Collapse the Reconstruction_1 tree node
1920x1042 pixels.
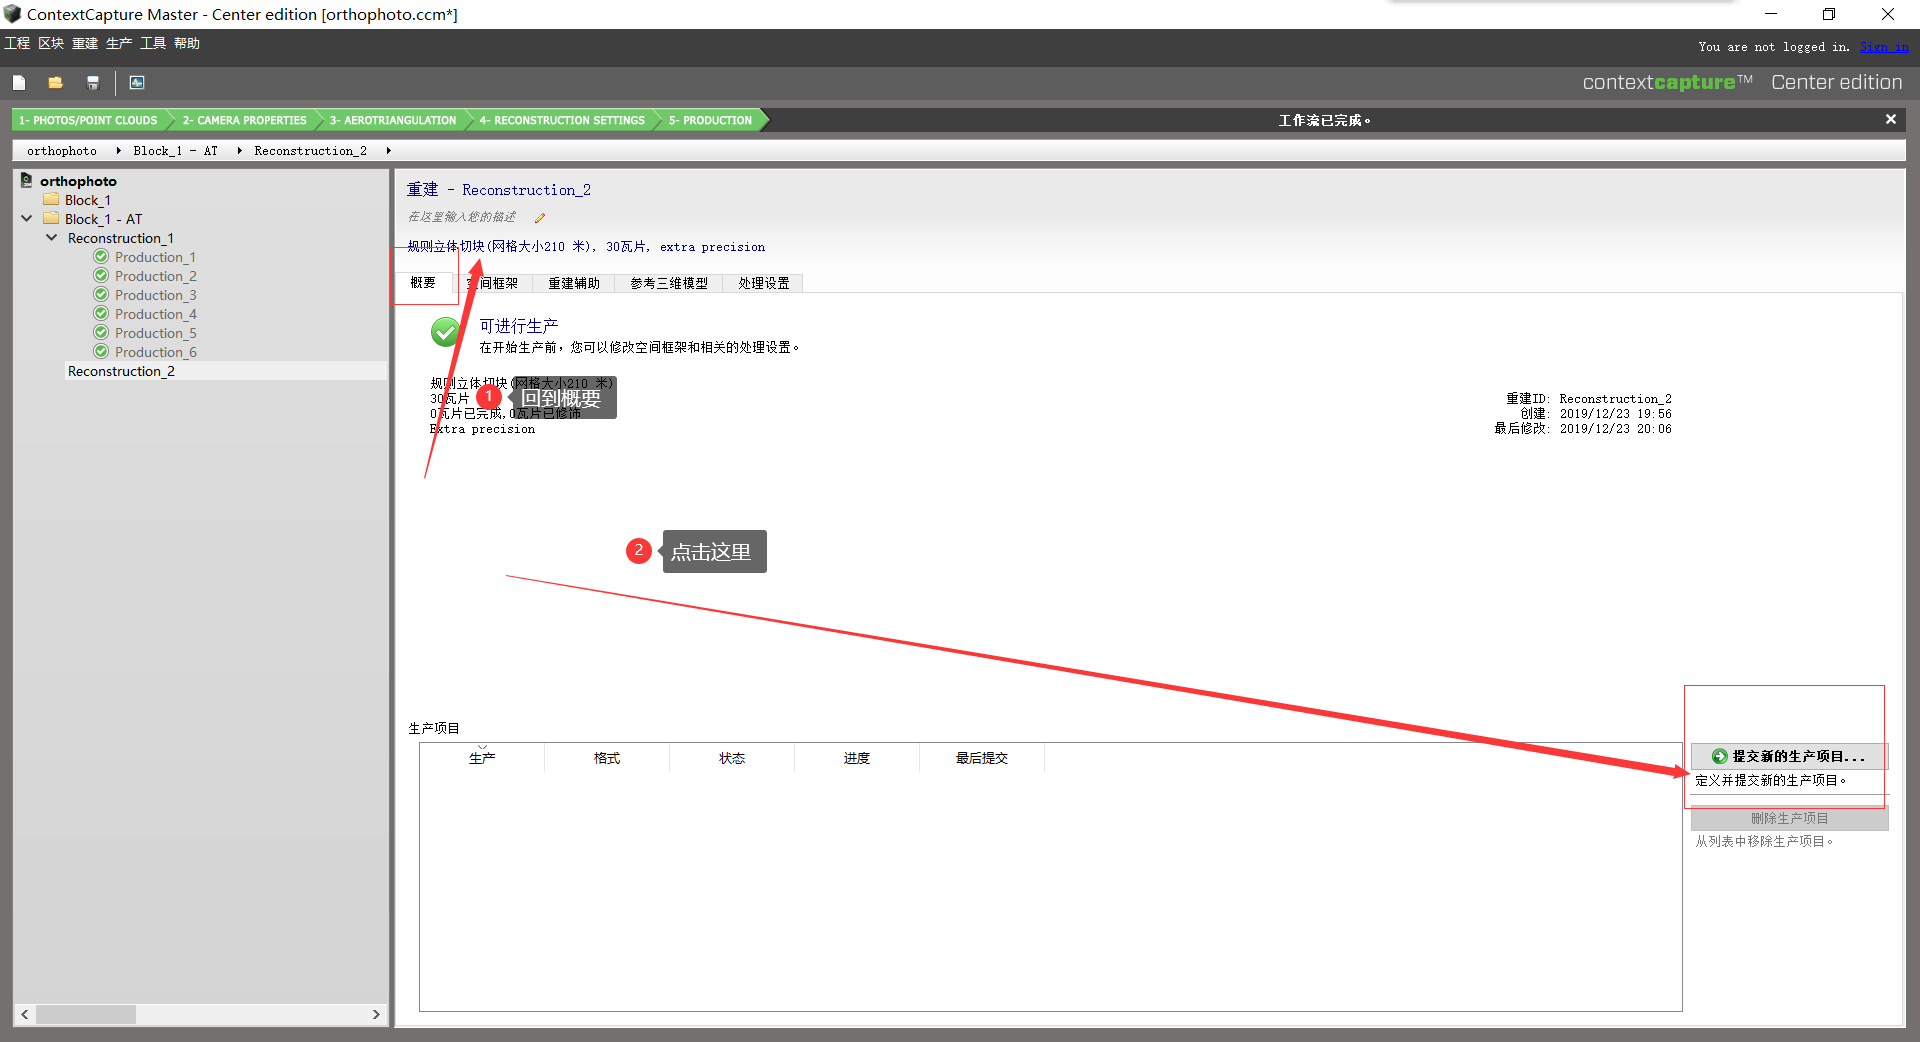[x=52, y=238]
